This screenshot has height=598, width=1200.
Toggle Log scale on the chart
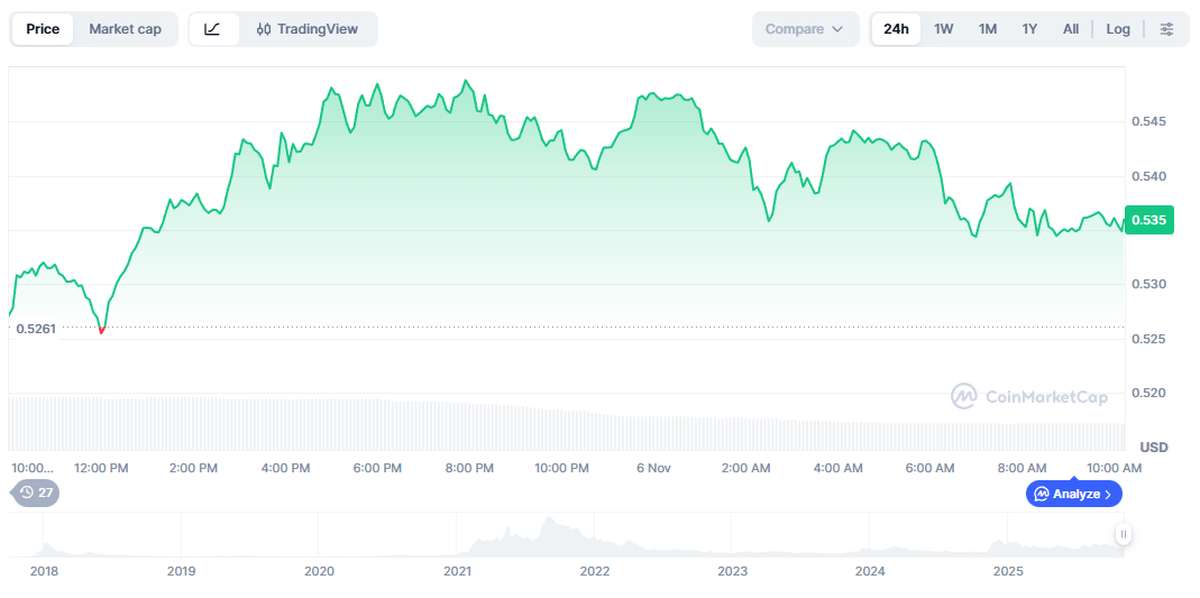[1118, 29]
